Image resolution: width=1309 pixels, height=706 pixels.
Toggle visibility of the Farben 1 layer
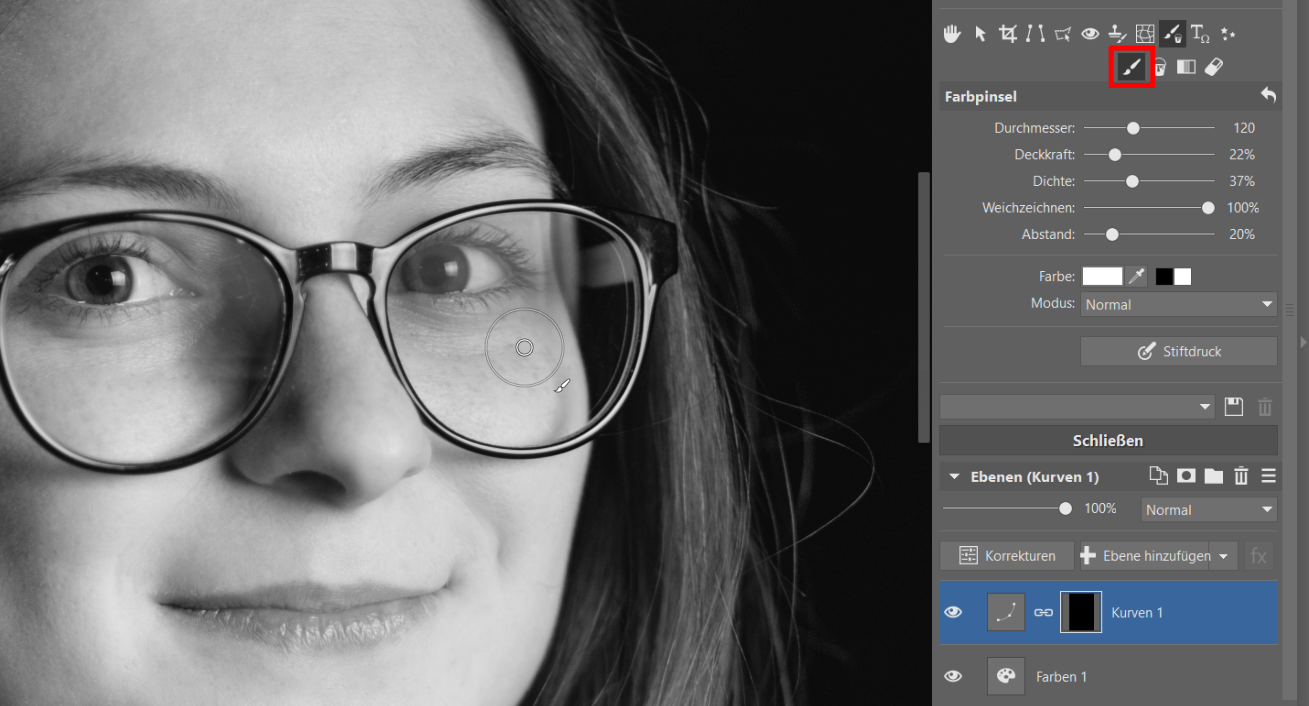[x=953, y=677]
